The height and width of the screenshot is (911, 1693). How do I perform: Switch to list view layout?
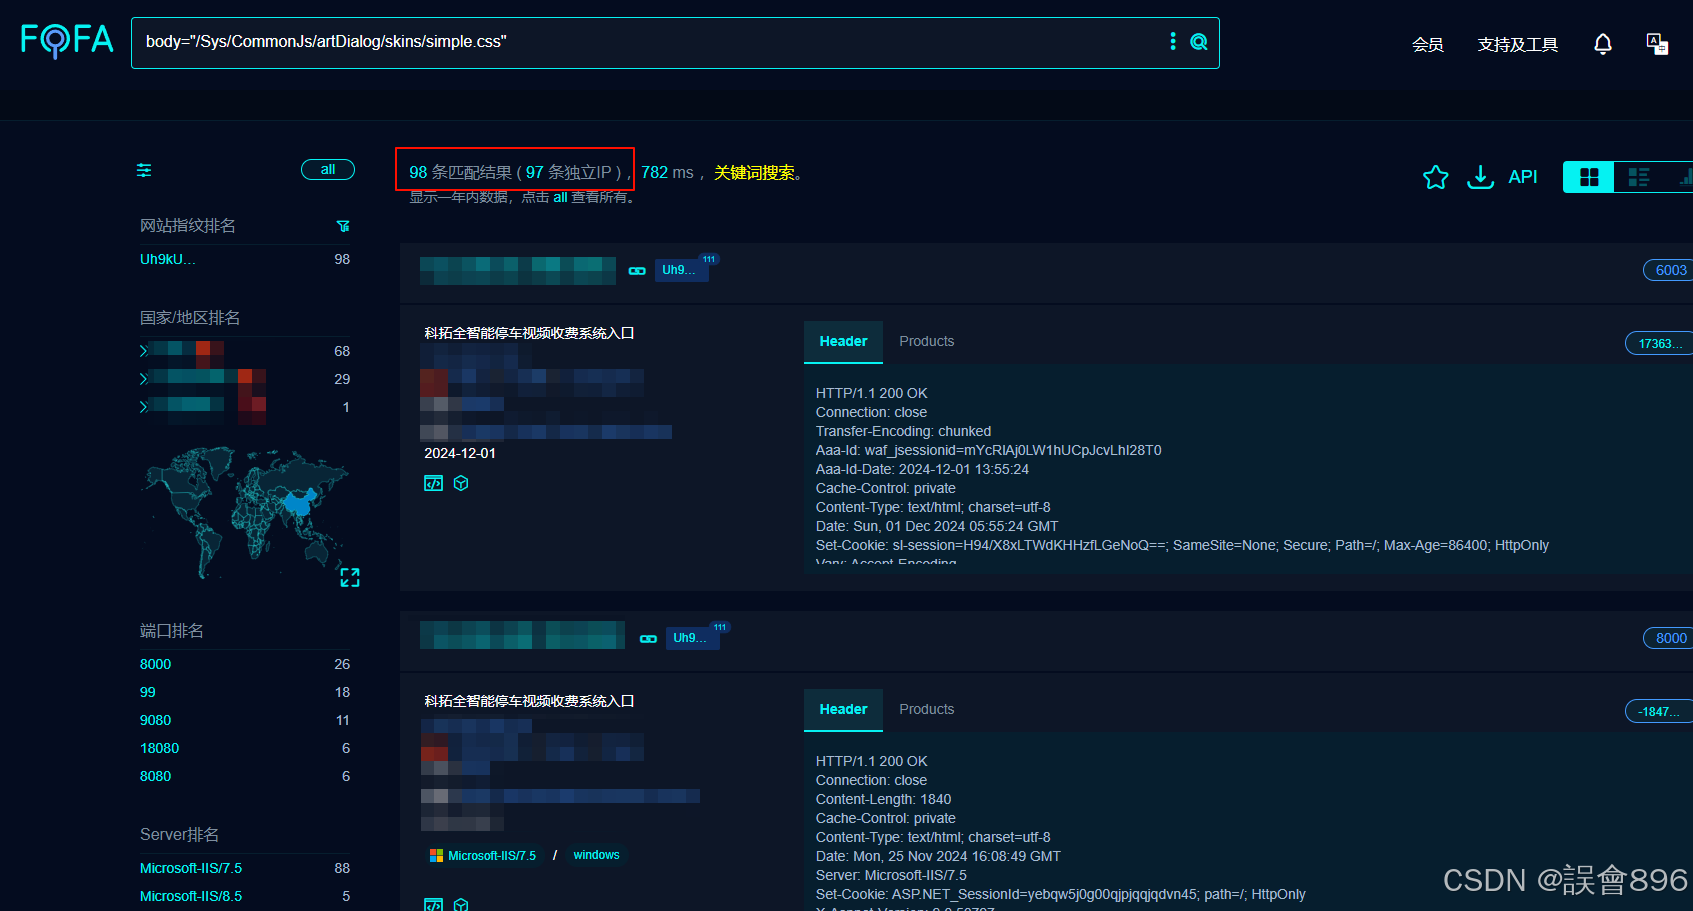tap(1639, 177)
